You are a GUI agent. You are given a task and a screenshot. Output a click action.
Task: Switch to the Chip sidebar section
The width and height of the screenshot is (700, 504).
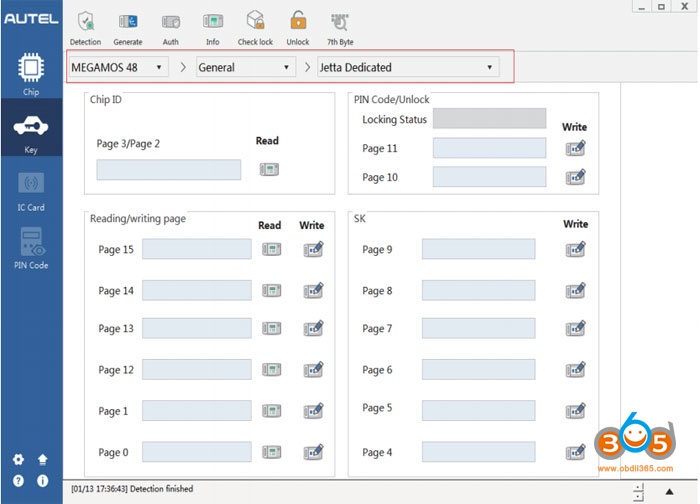[x=31, y=74]
